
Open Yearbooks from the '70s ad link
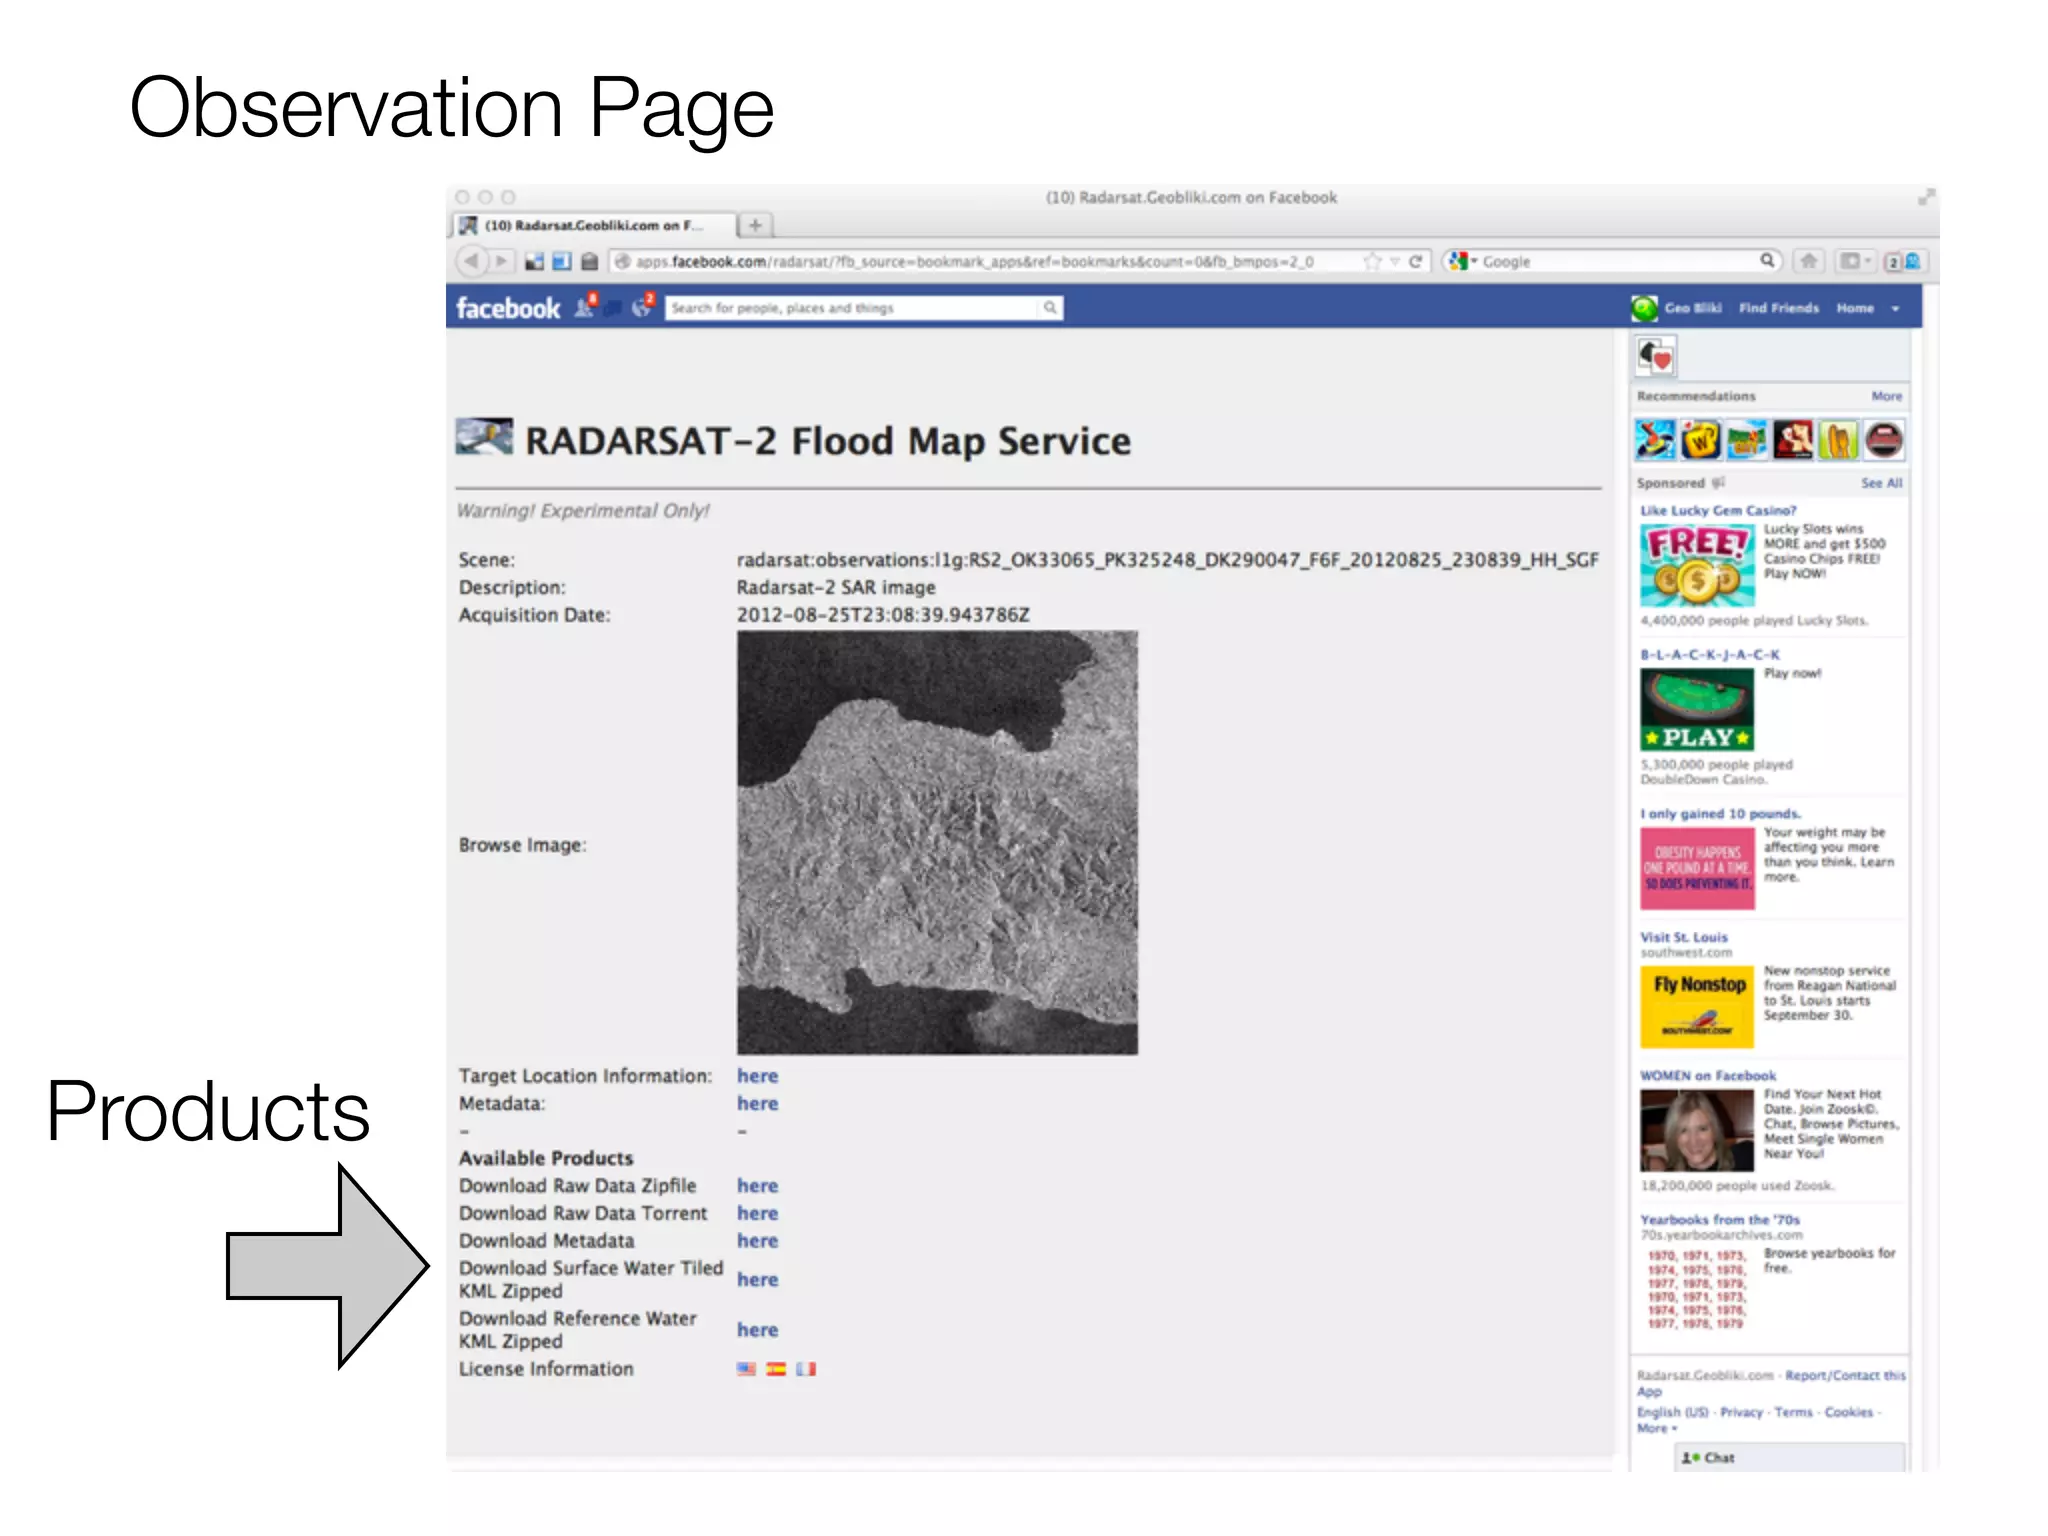pos(1720,1220)
